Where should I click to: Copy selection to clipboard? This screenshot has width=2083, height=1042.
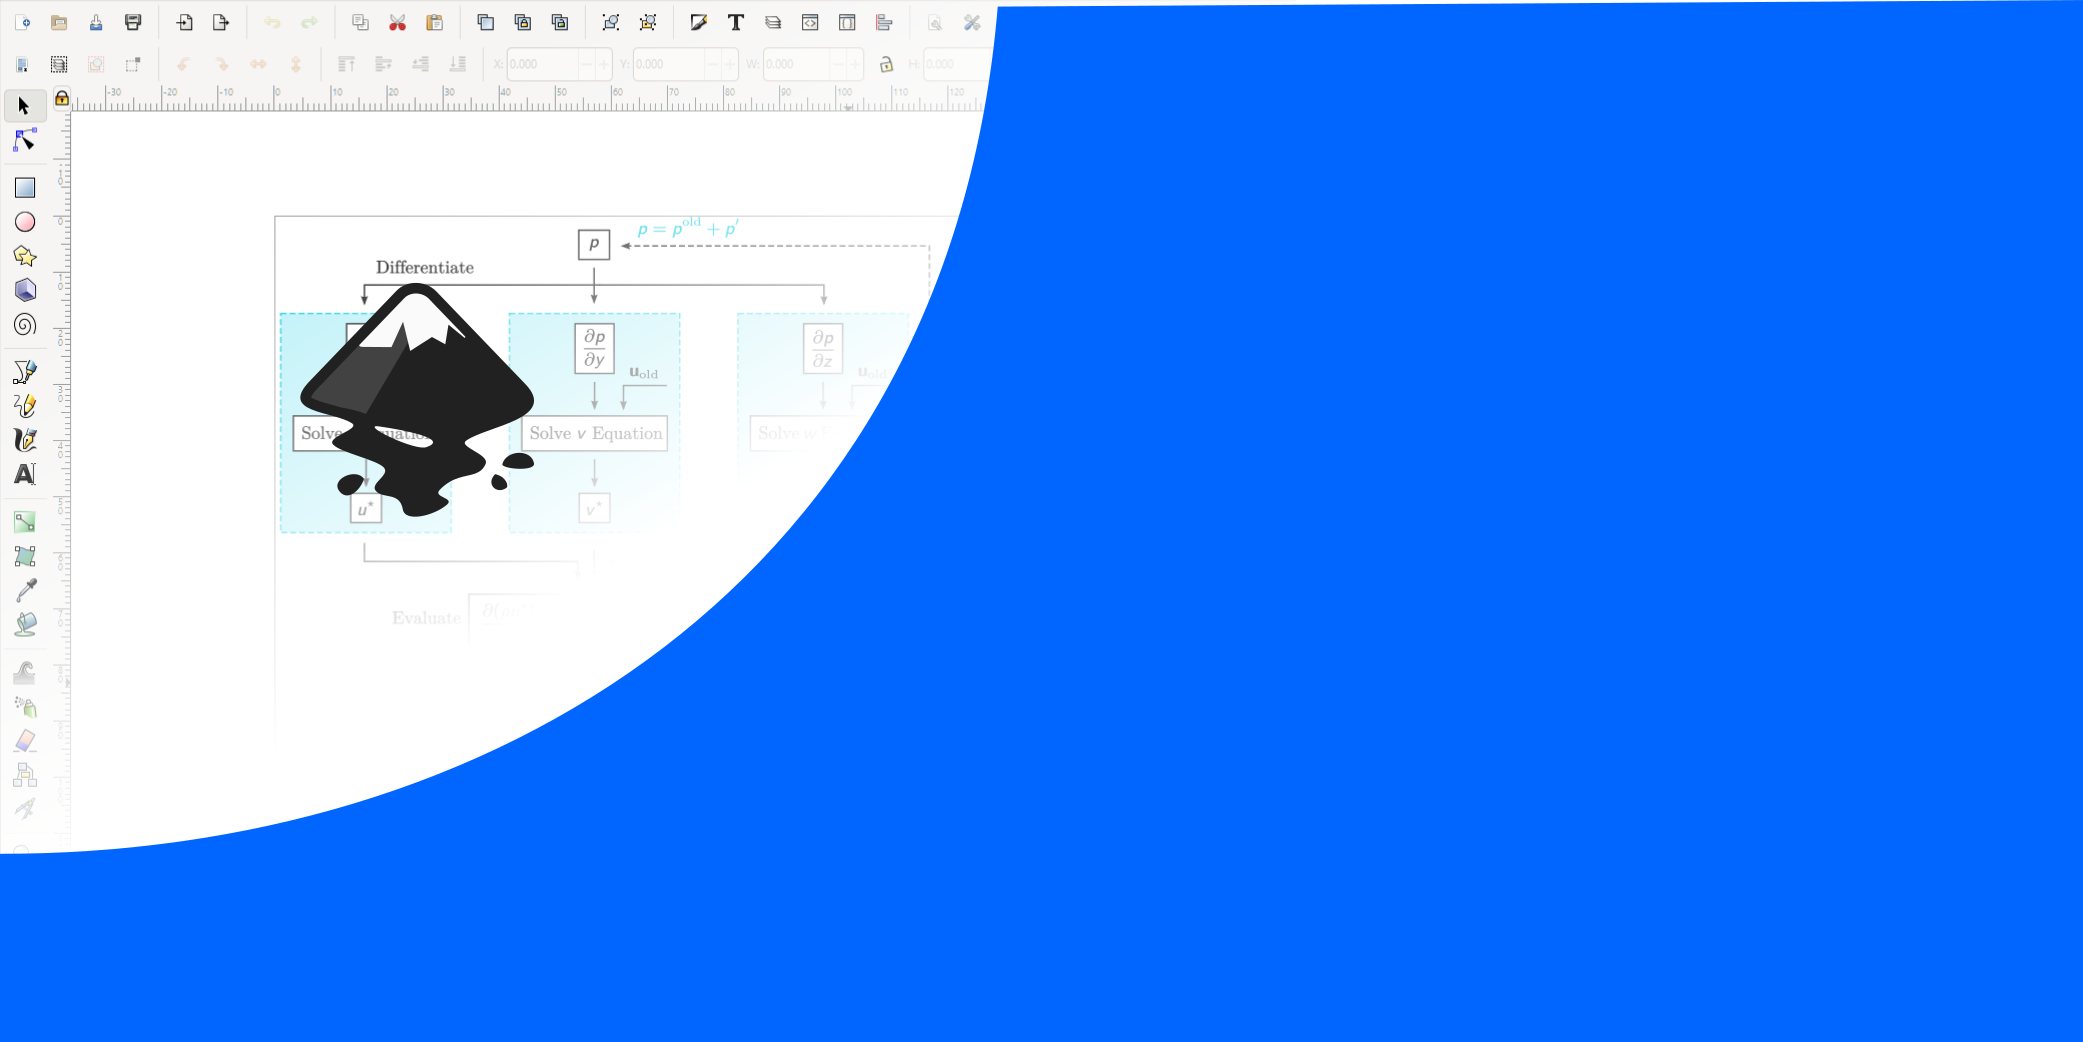(x=361, y=22)
